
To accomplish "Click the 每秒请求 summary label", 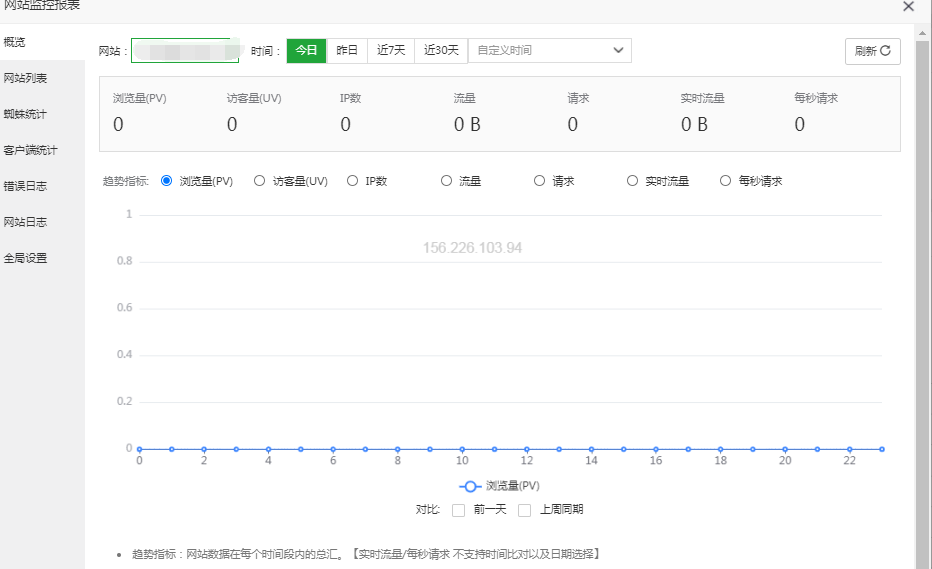I will [x=816, y=98].
